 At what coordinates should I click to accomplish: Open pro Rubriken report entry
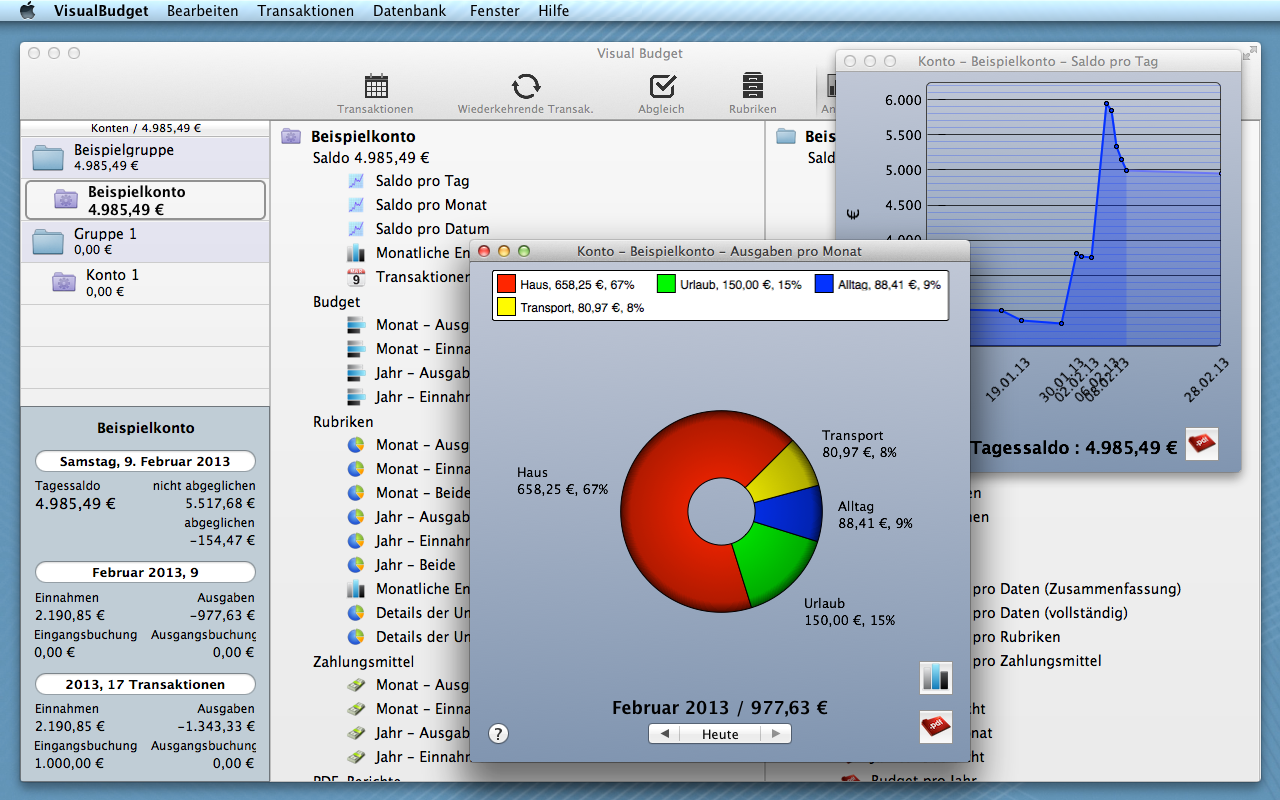[1016, 637]
